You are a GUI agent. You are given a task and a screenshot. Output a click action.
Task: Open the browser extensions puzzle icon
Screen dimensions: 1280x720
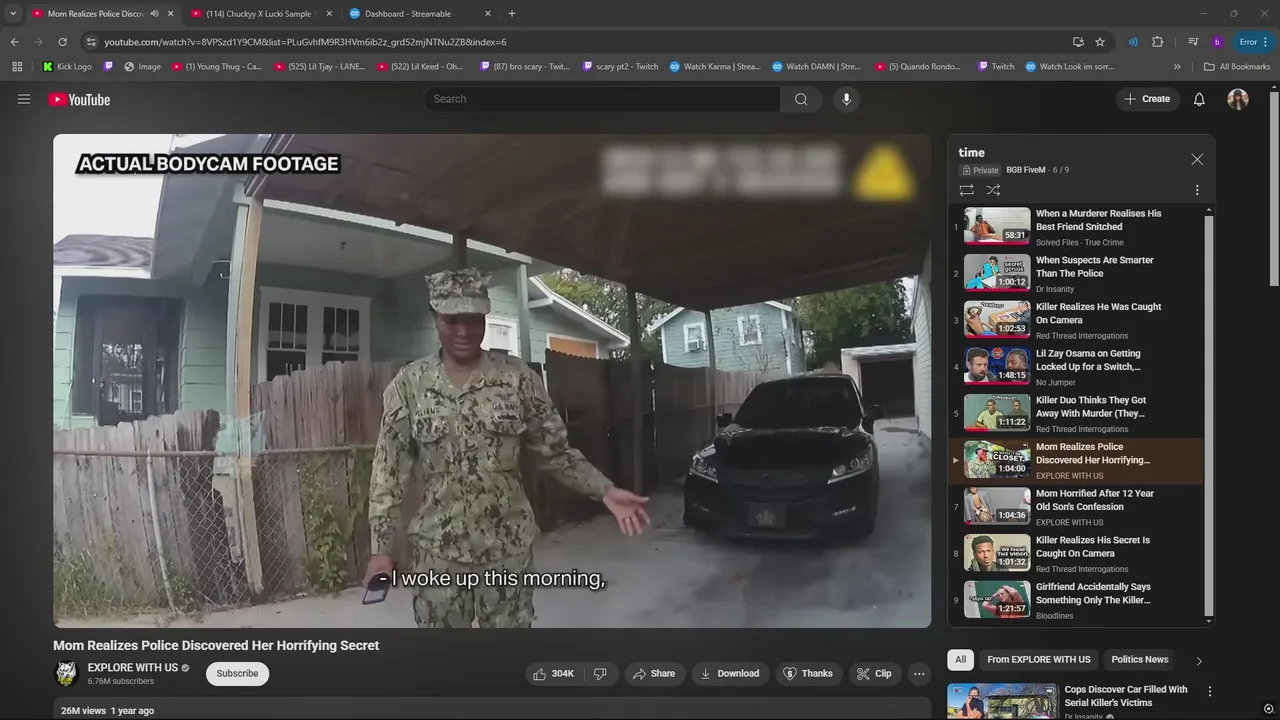coord(1158,42)
